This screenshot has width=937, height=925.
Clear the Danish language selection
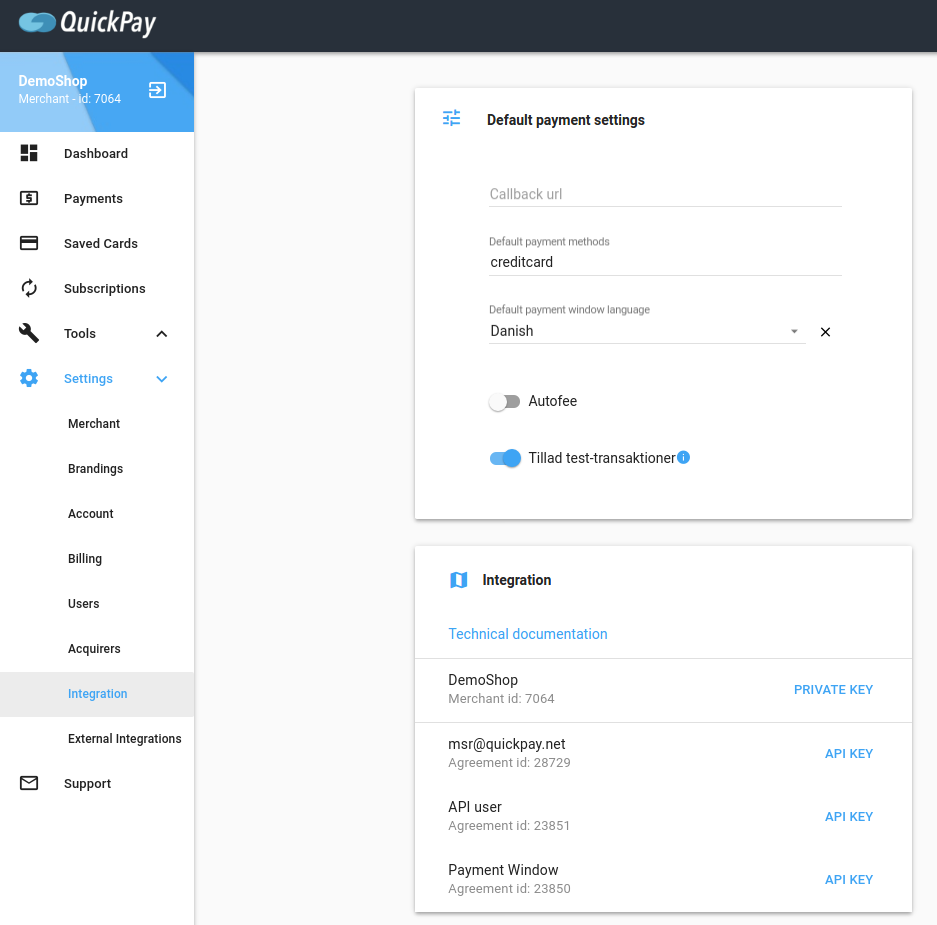click(x=825, y=332)
